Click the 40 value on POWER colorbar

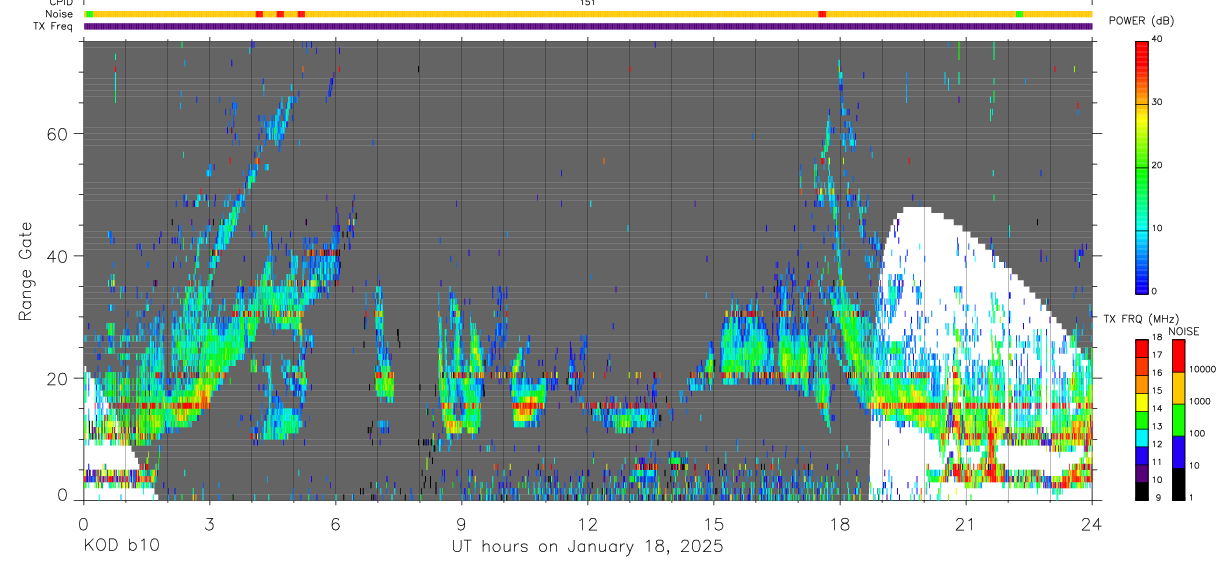[1157, 39]
